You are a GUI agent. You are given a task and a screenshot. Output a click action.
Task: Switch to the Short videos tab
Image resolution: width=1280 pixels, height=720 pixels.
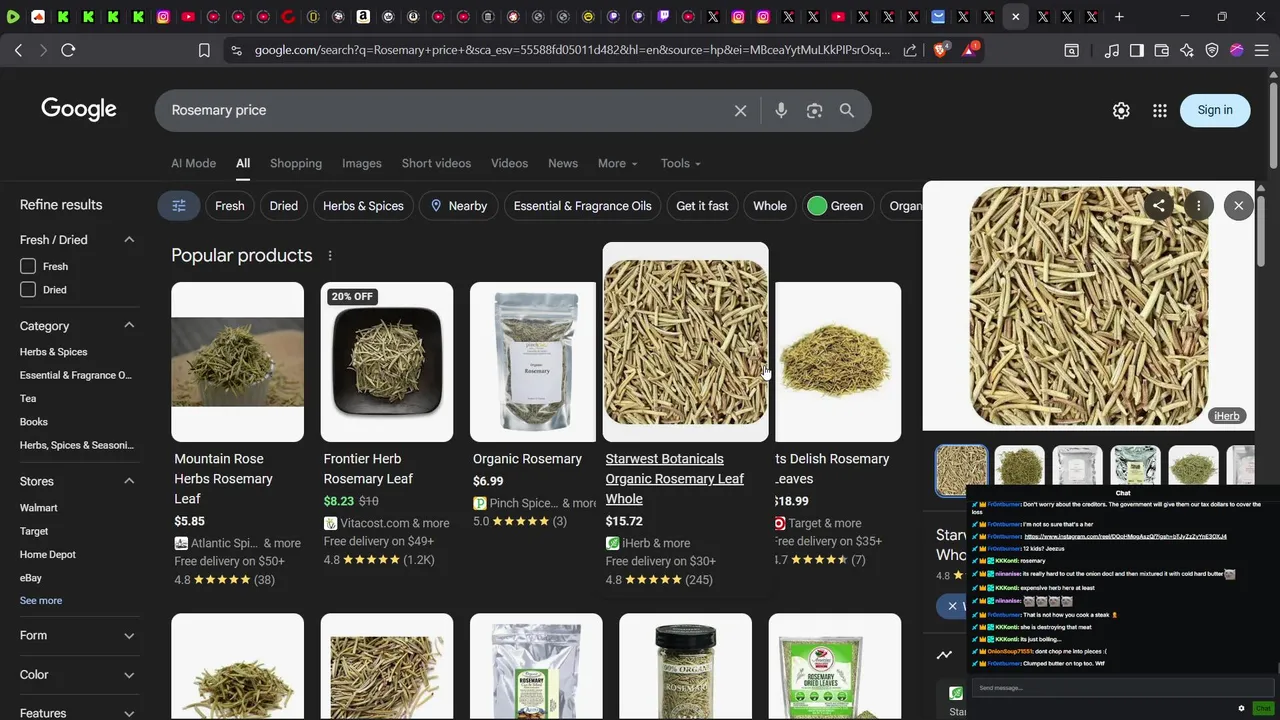coord(436,163)
